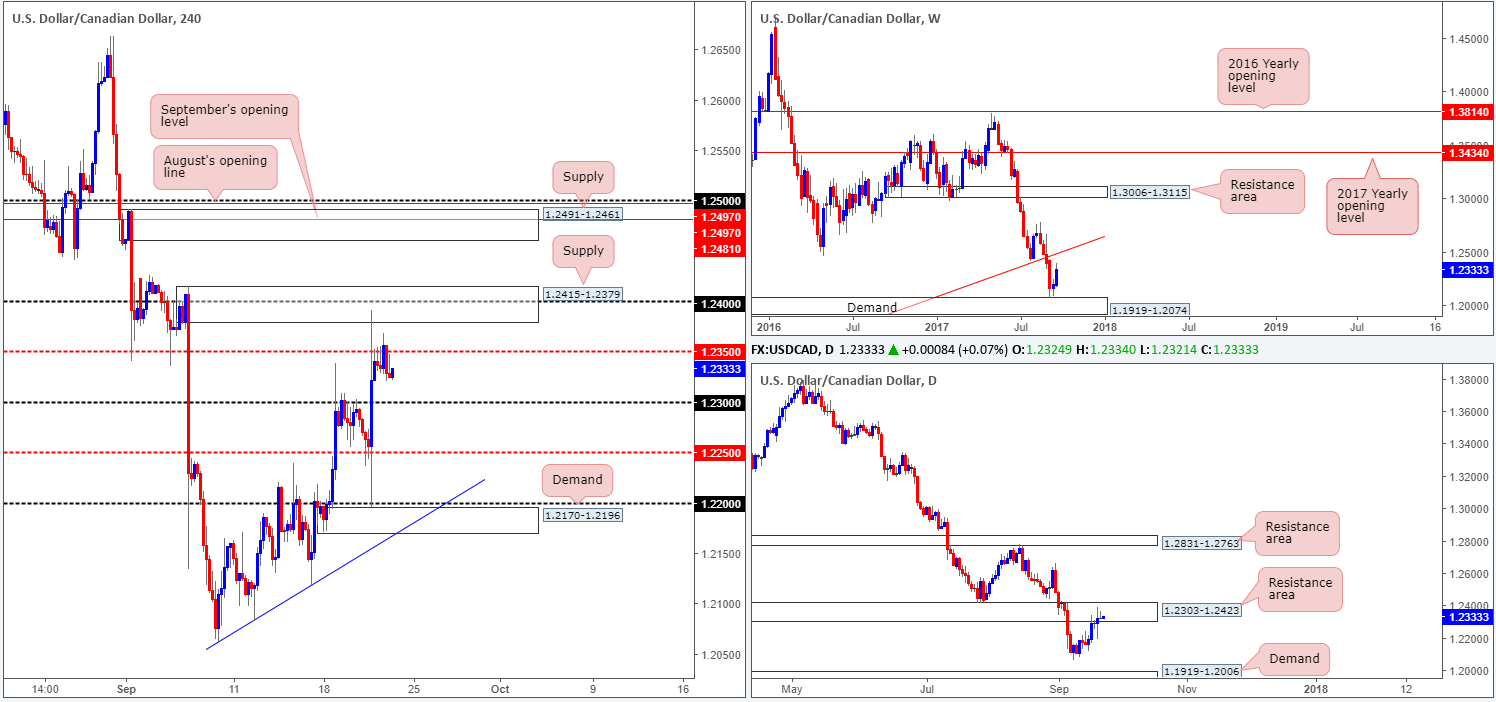The height and width of the screenshot is (702, 1496).
Task: Click the 1.38140 red price label
Action: [x=1470, y=113]
